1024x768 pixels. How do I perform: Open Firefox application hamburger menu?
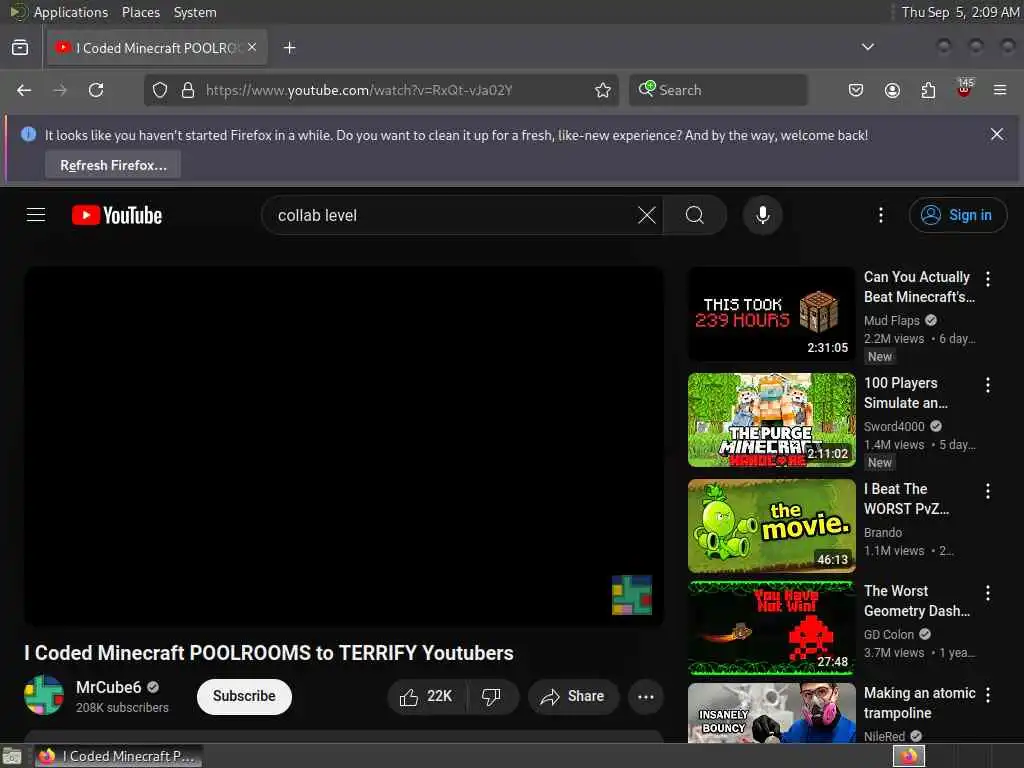tap(1000, 90)
